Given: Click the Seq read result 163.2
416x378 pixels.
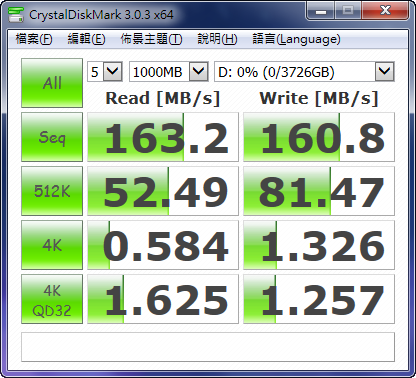Looking at the screenshot, I should (163, 137).
